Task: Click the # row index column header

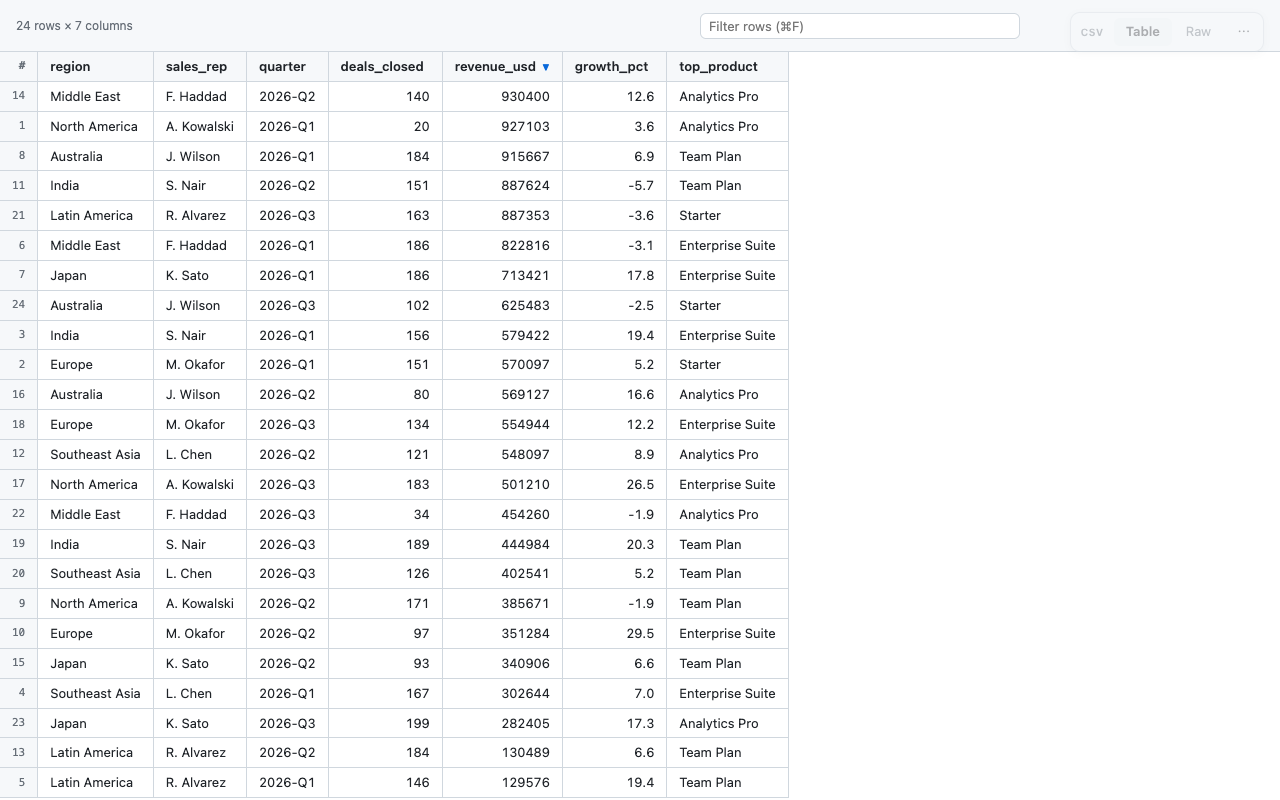Action: 19,67
